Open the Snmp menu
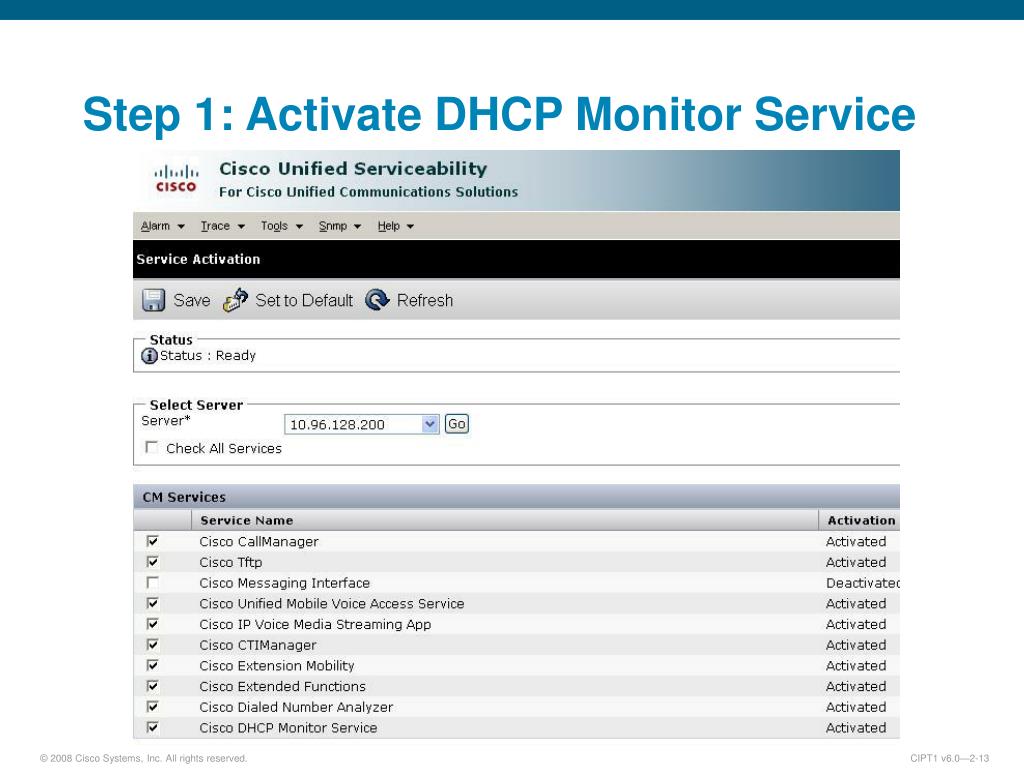This screenshot has width=1024, height=768. (x=340, y=226)
